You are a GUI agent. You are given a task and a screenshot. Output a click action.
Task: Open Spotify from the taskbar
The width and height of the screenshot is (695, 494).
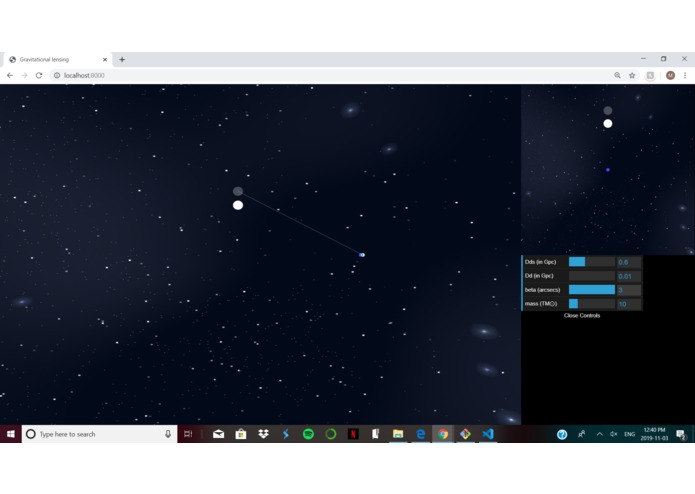(308, 434)
